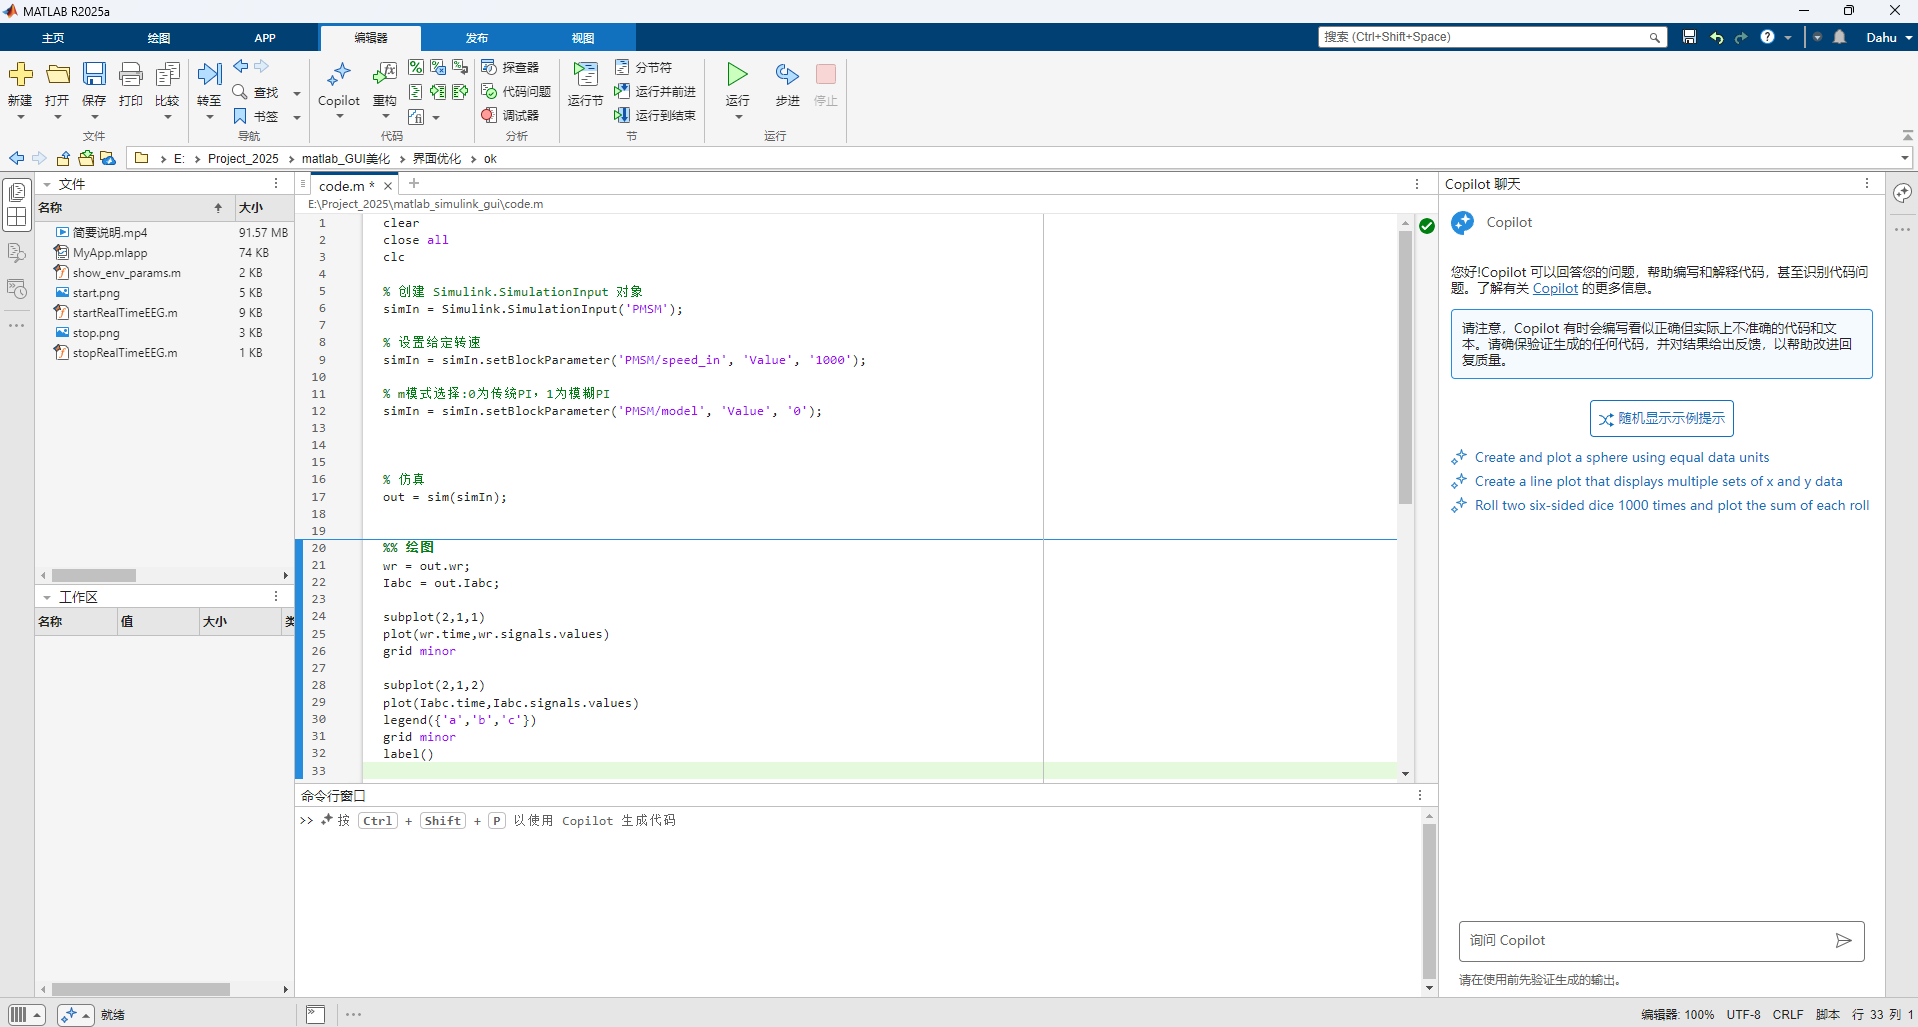
Task: Switch to the 绘图 tab
Action: click(159, 38)
